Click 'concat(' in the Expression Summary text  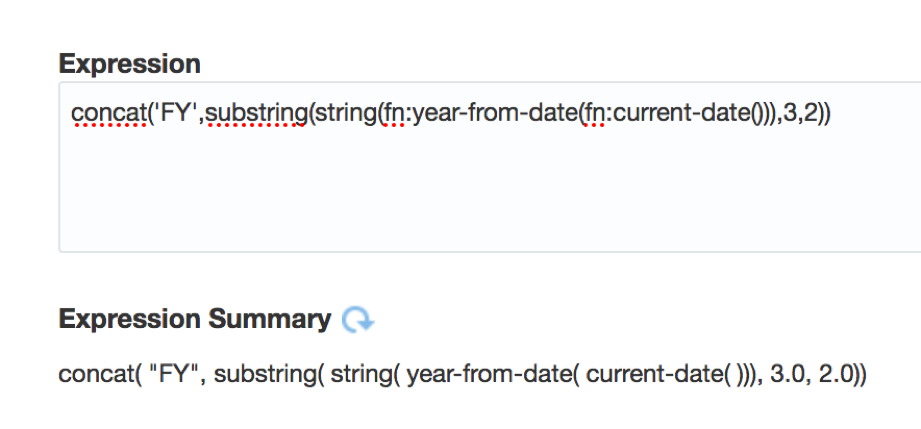pyautogui.click(x=95, y=375)
